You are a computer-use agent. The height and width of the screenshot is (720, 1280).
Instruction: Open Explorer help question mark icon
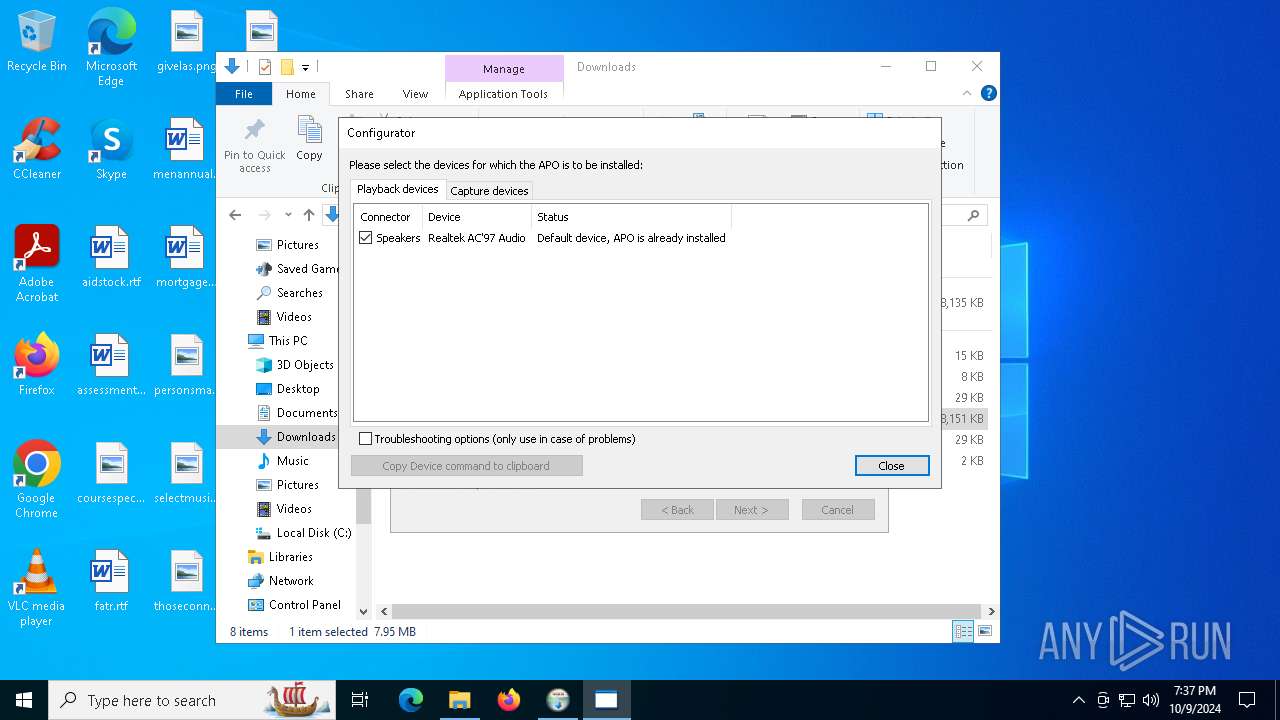pyautogui.click(x=988, y=93)
